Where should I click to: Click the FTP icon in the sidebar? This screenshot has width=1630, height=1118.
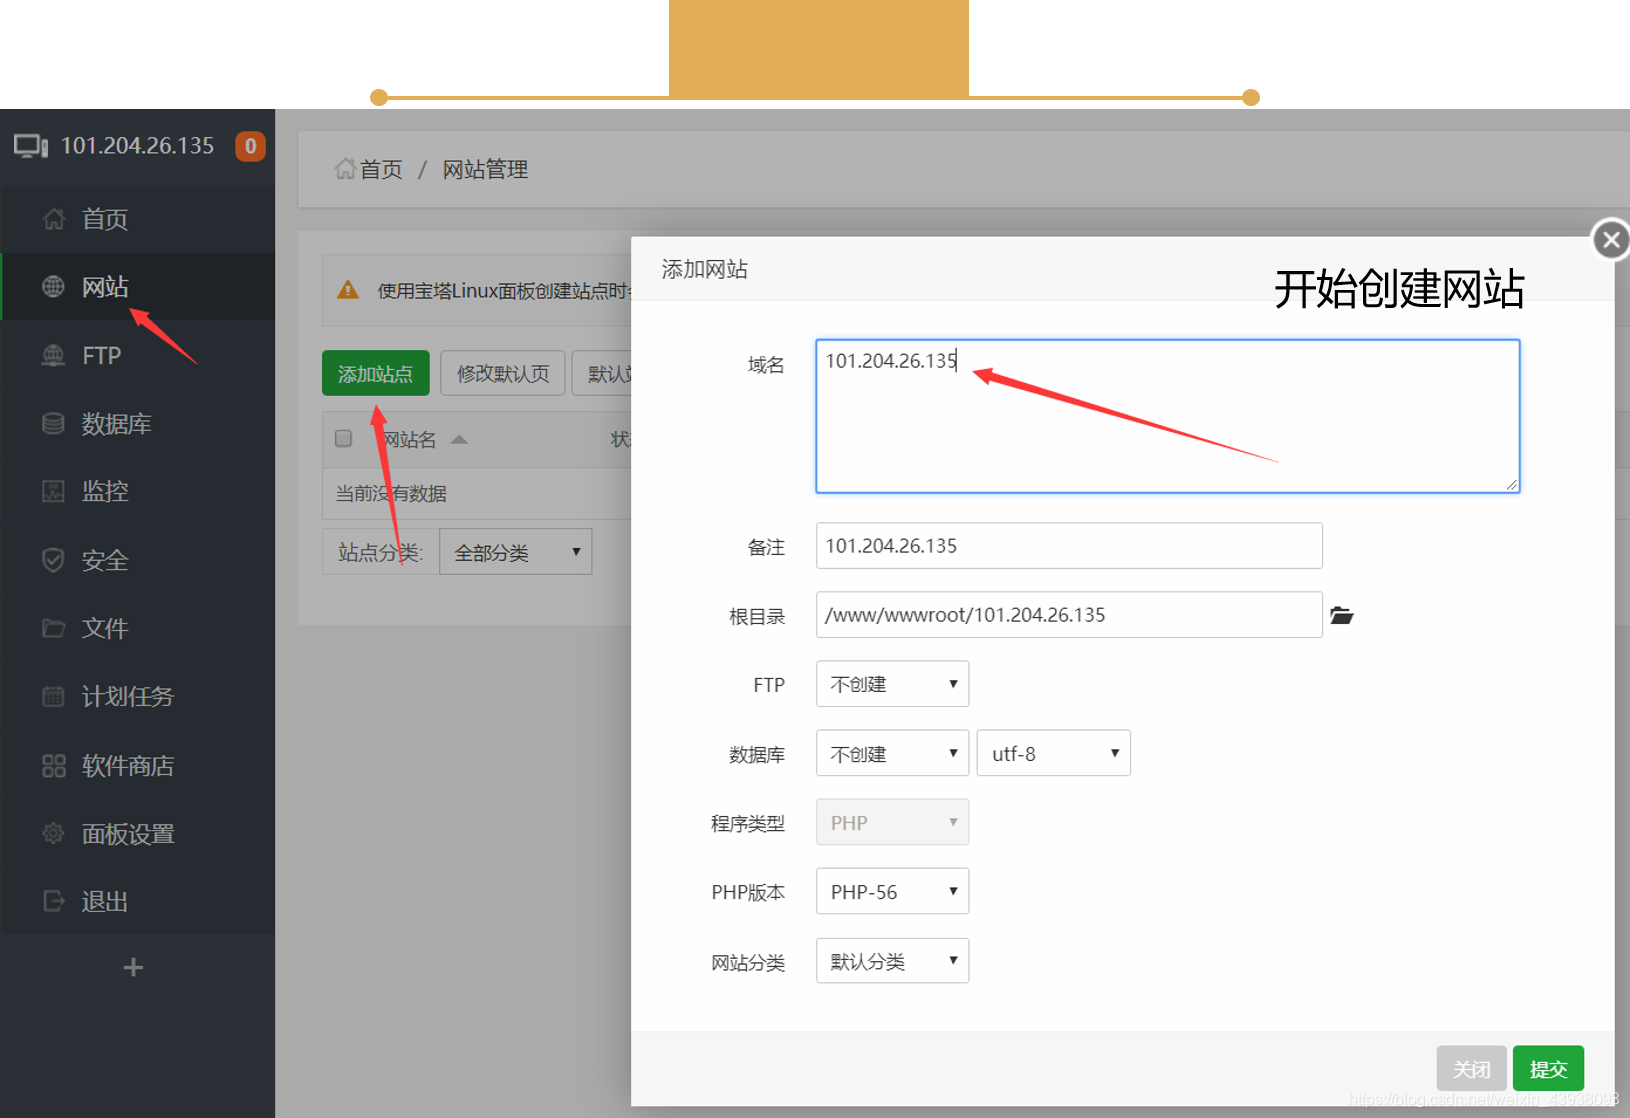(x=54, y=355)
